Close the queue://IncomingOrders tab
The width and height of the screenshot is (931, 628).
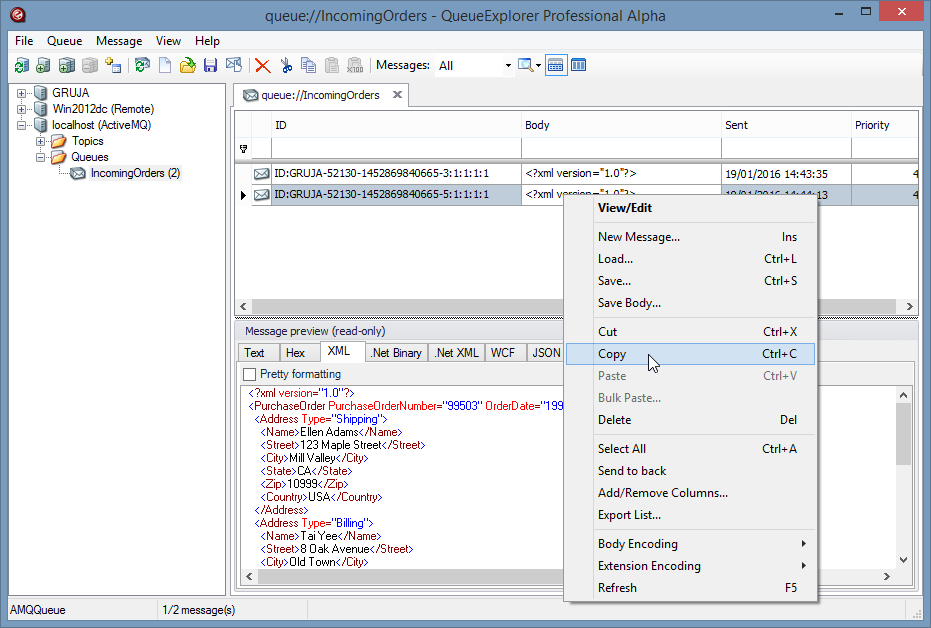click(x=396, y=95)
